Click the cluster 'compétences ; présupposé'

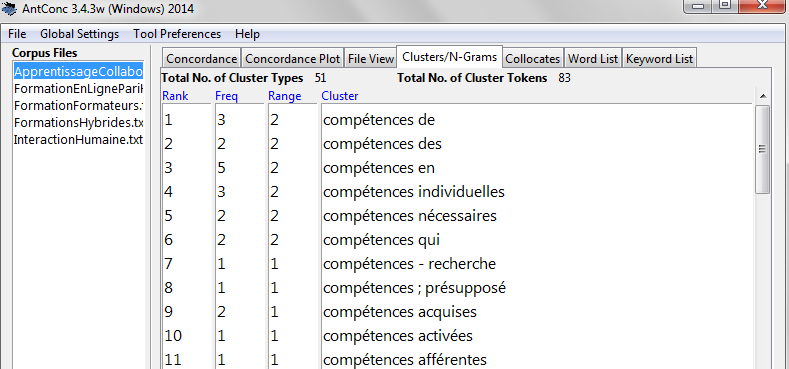click(x=414, y=288)
